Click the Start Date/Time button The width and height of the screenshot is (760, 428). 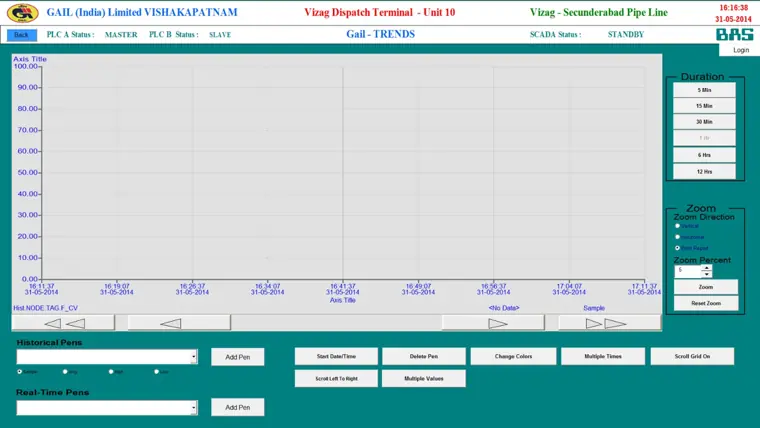coord(336,356)
